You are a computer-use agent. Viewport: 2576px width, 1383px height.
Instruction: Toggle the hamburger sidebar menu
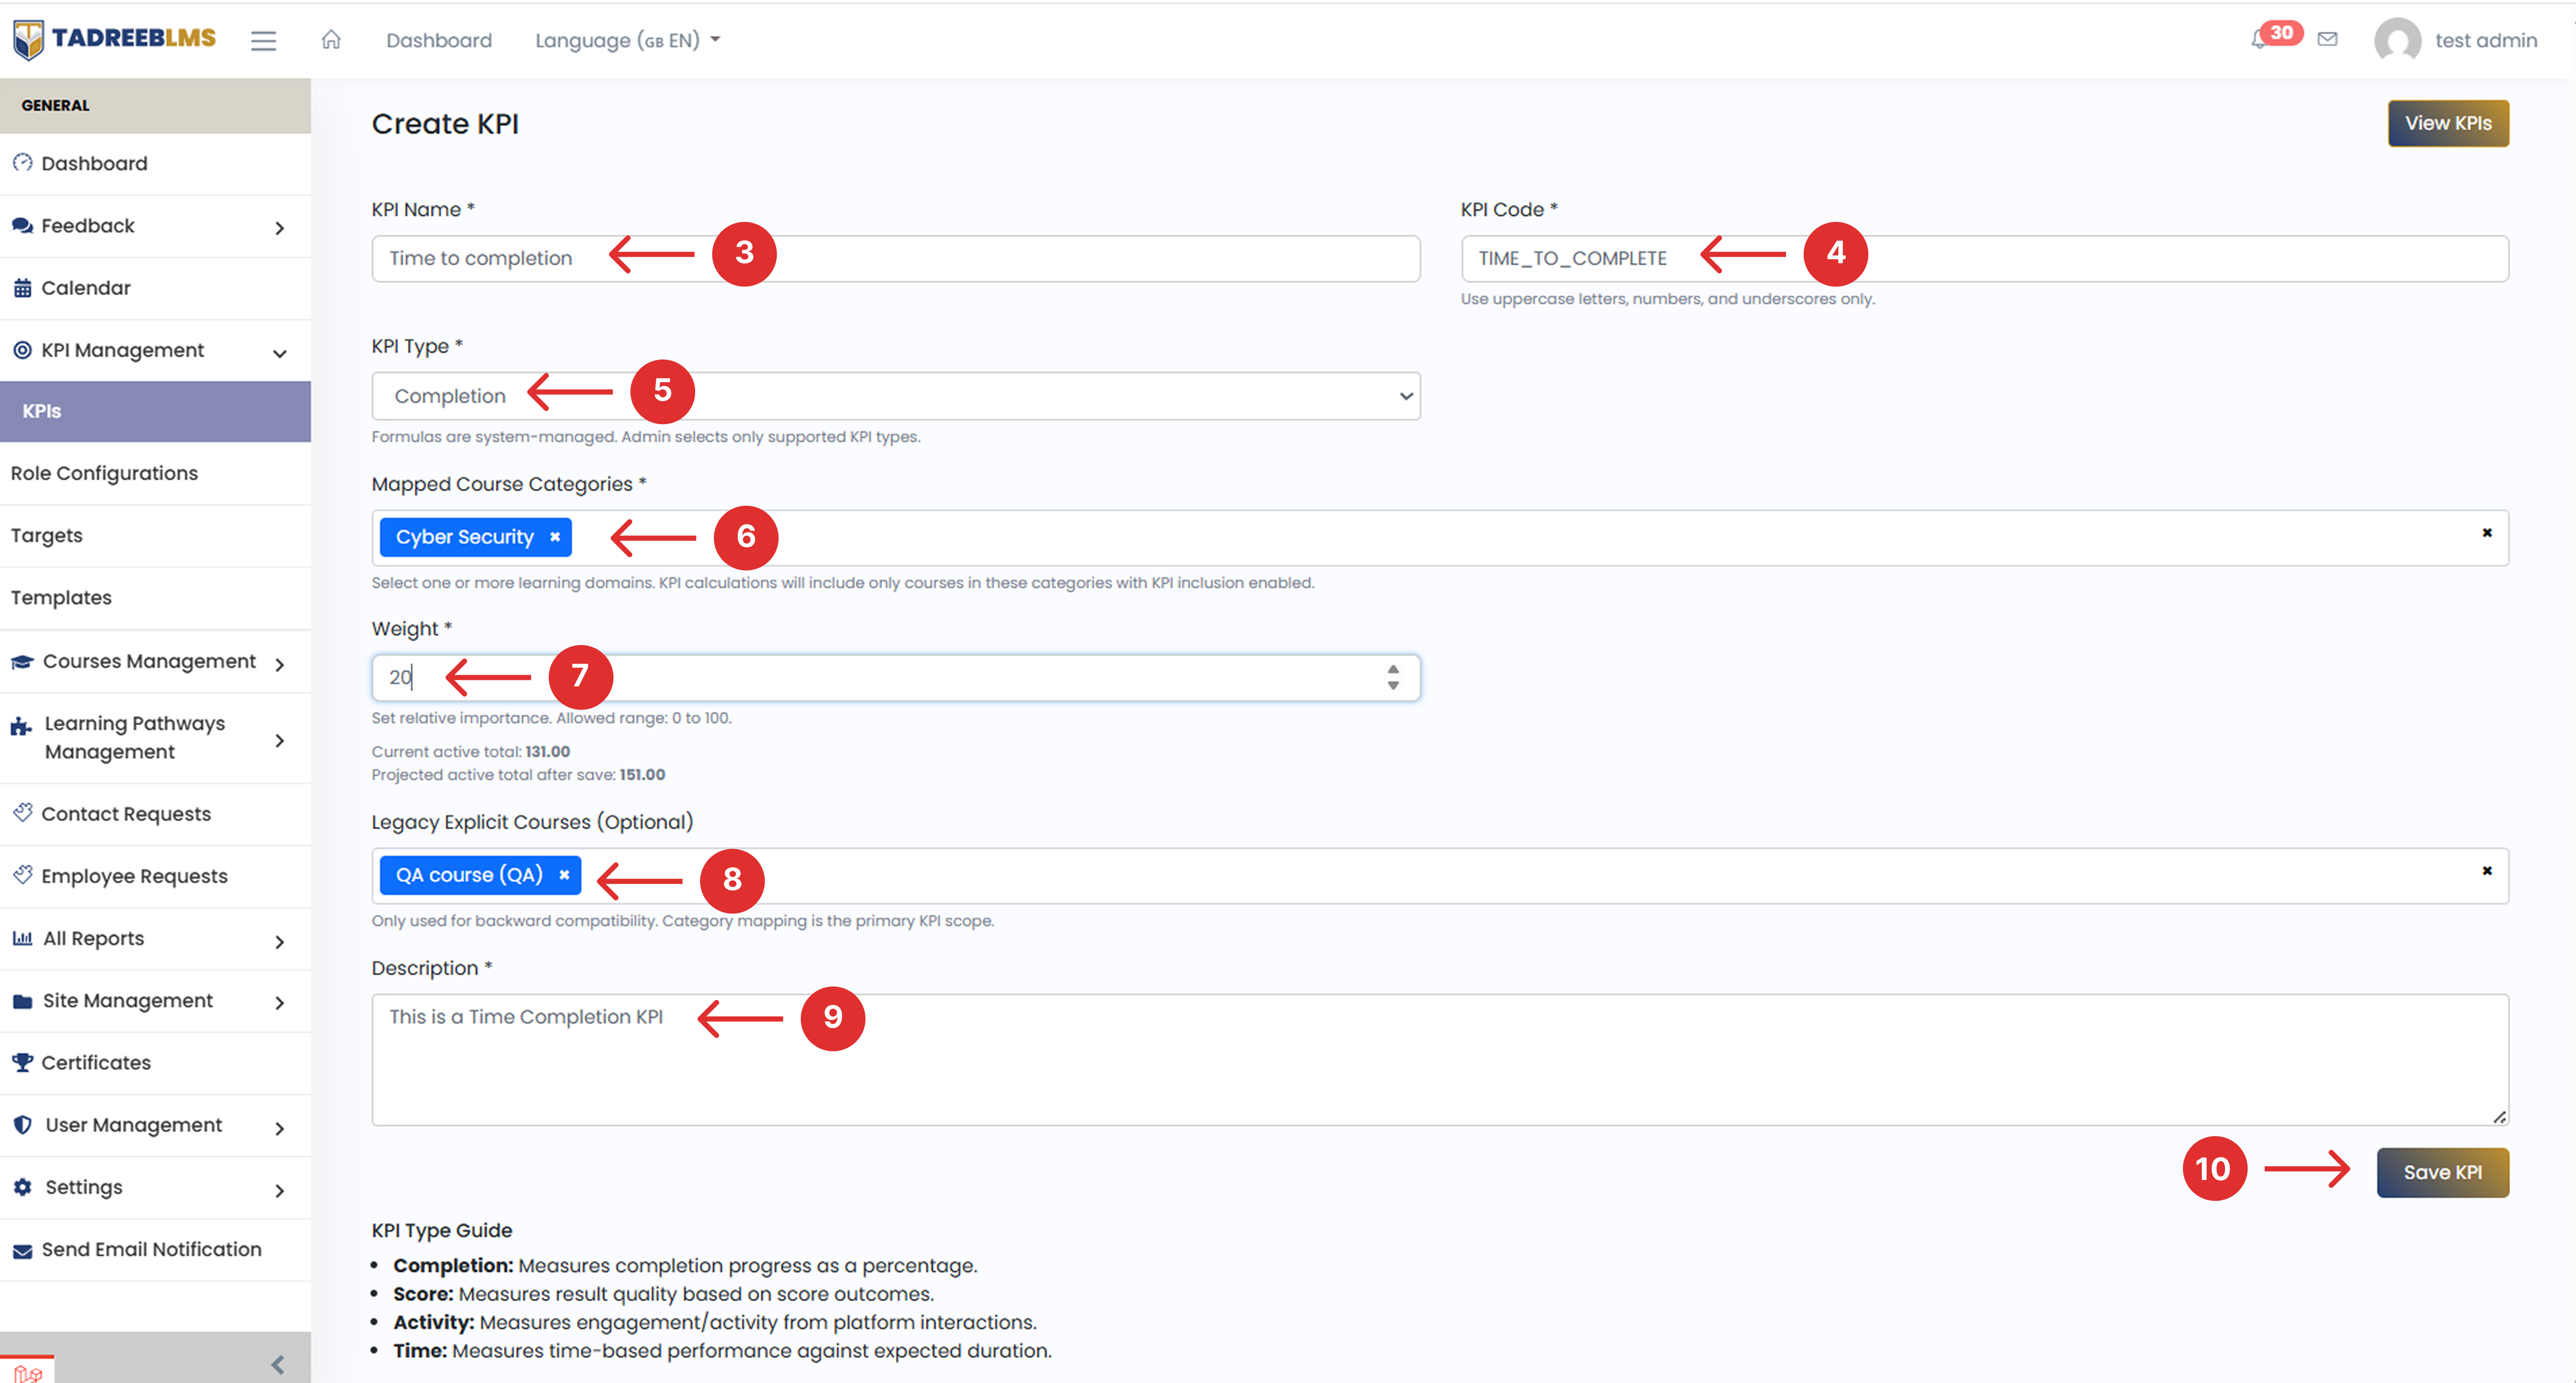coord(263,40)
